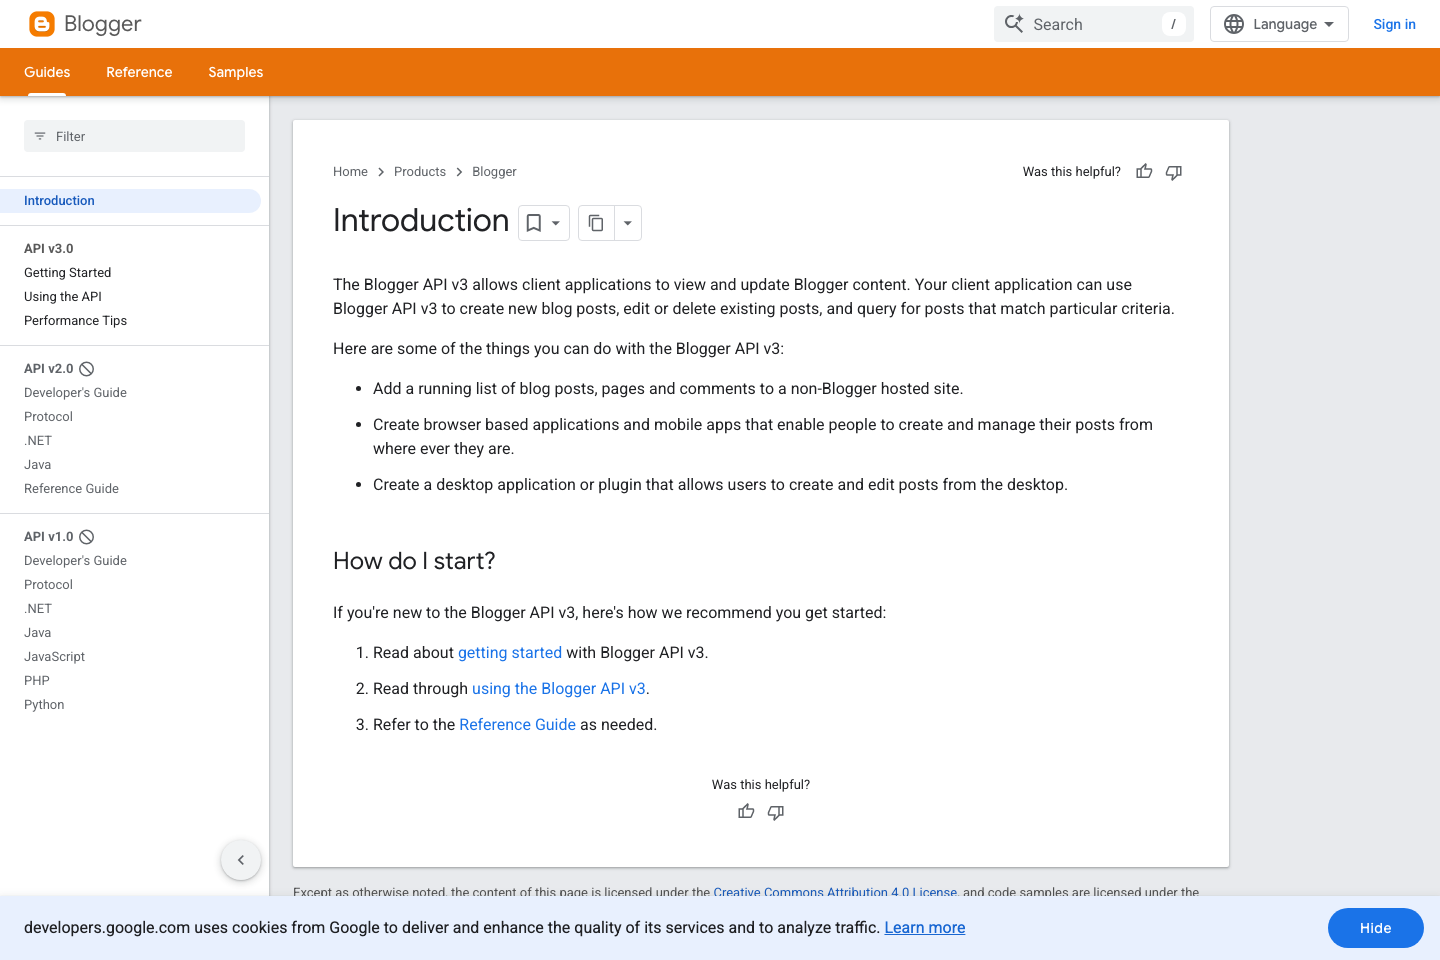The height and width of the screenshot is (960, 1440).
Task: Open the copy options dropdown arrow
Action: (627, 222)
